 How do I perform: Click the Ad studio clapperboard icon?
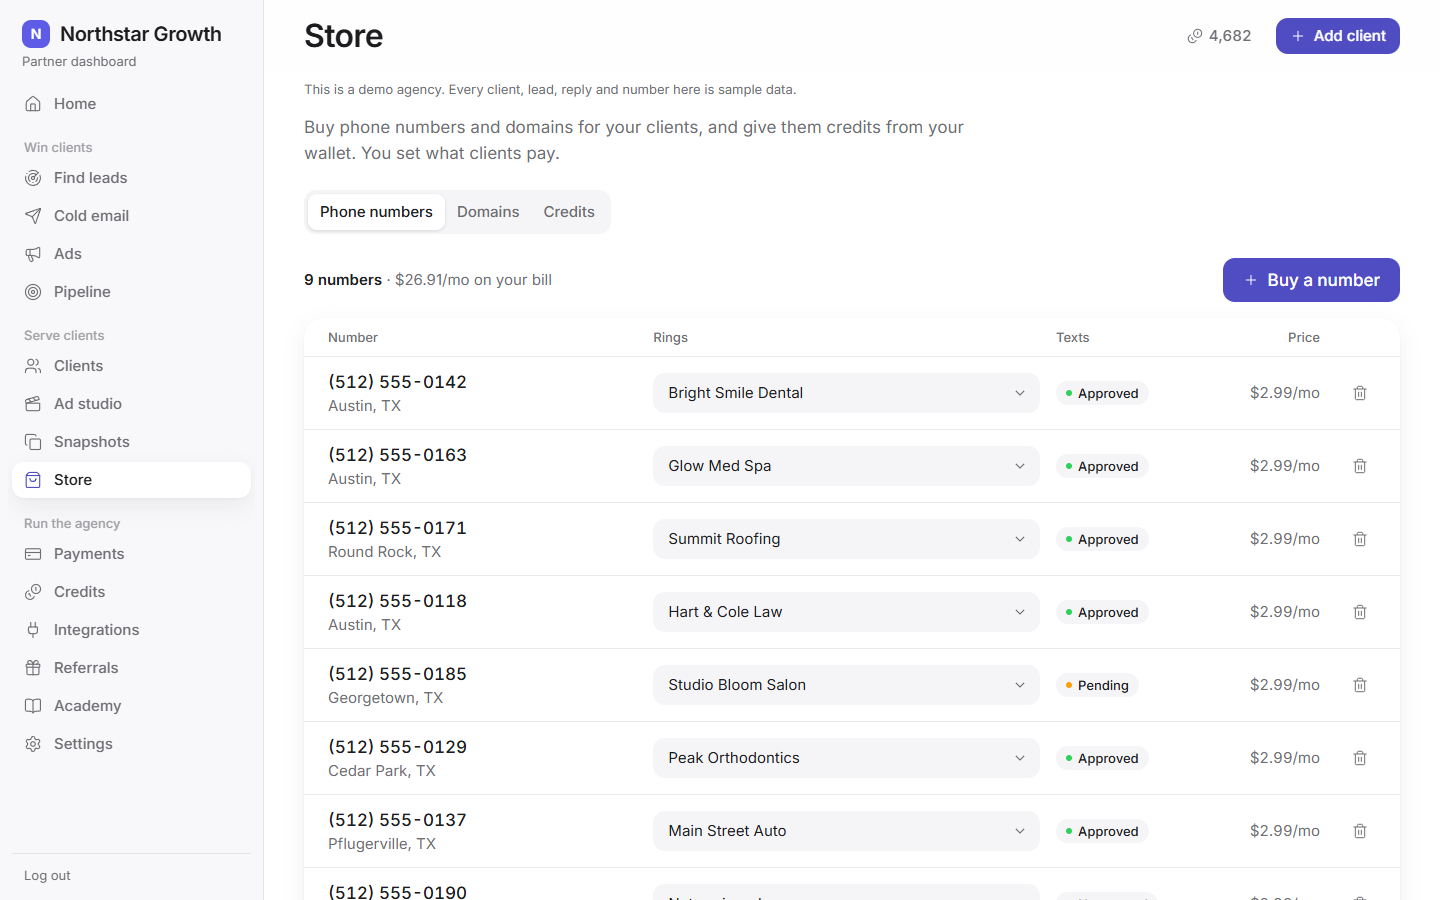33,404
